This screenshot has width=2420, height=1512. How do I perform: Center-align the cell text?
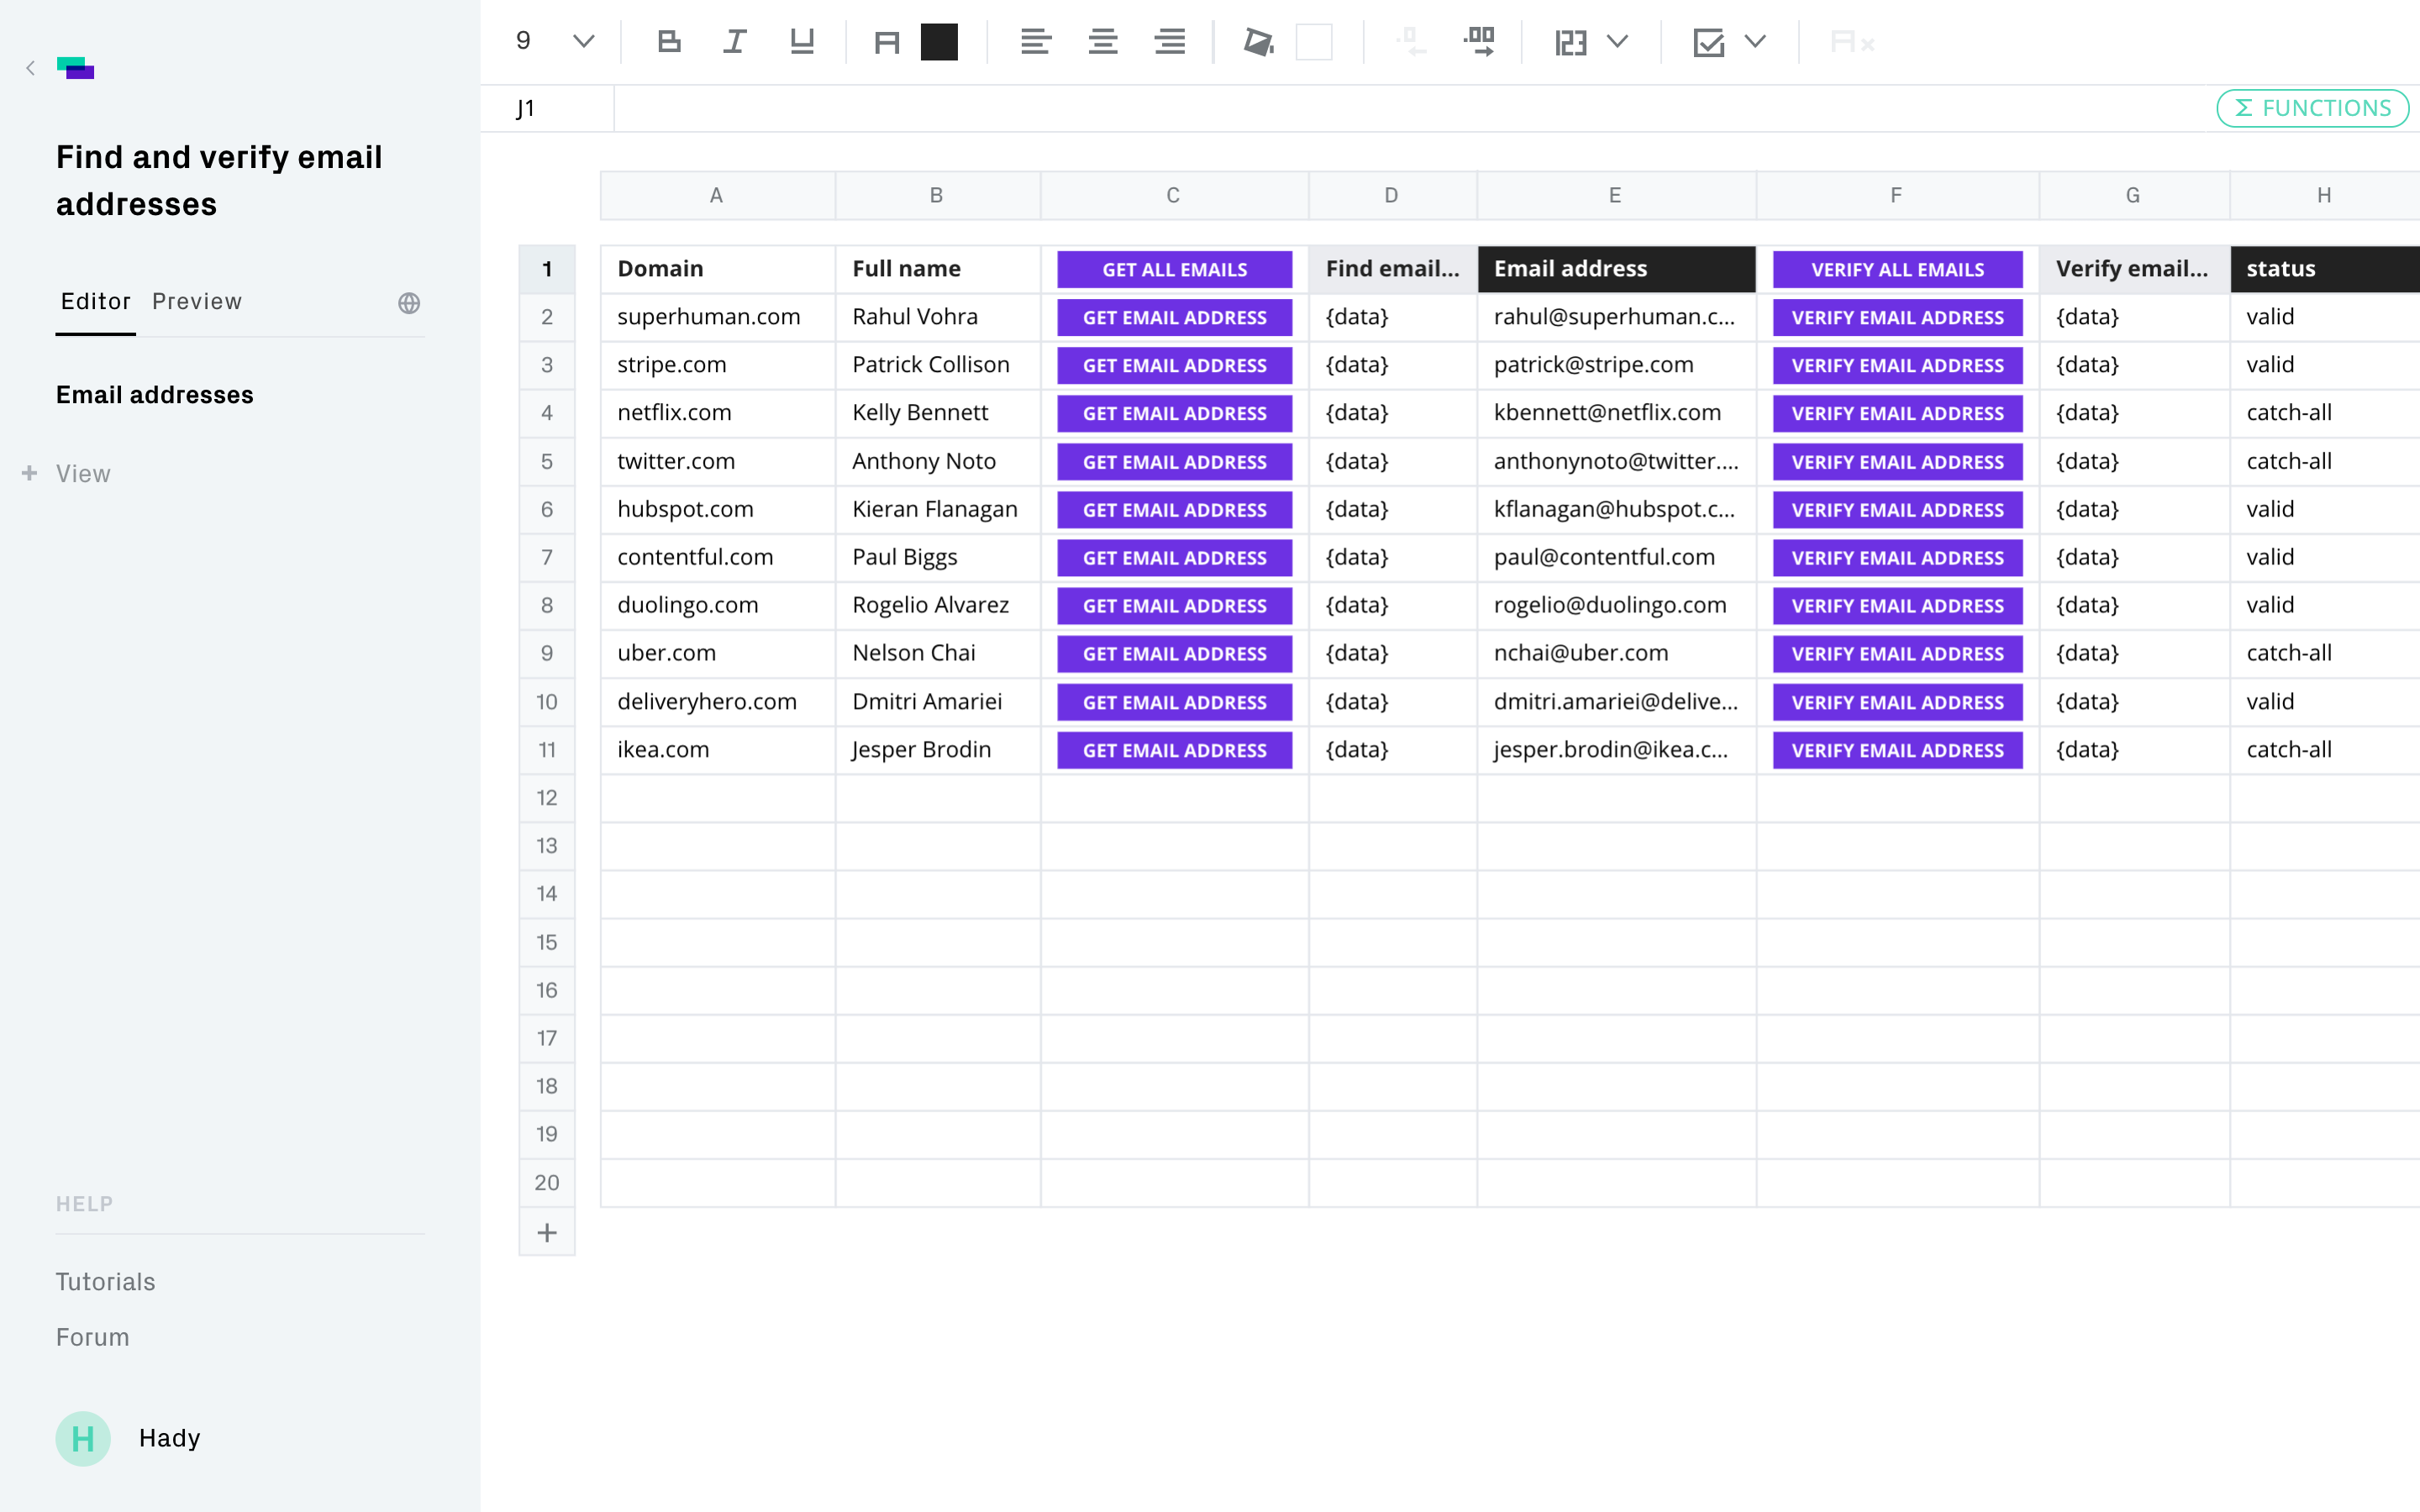point(1103,42)
